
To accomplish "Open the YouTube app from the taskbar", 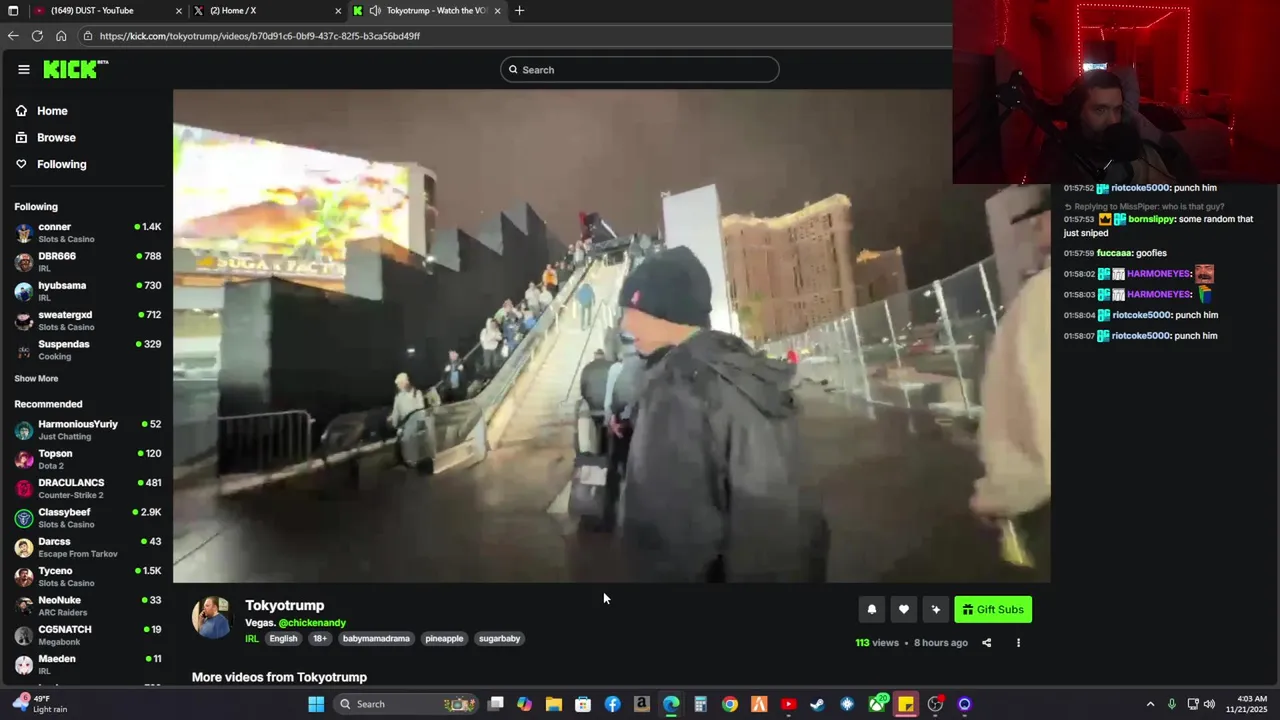I will 788,704.
